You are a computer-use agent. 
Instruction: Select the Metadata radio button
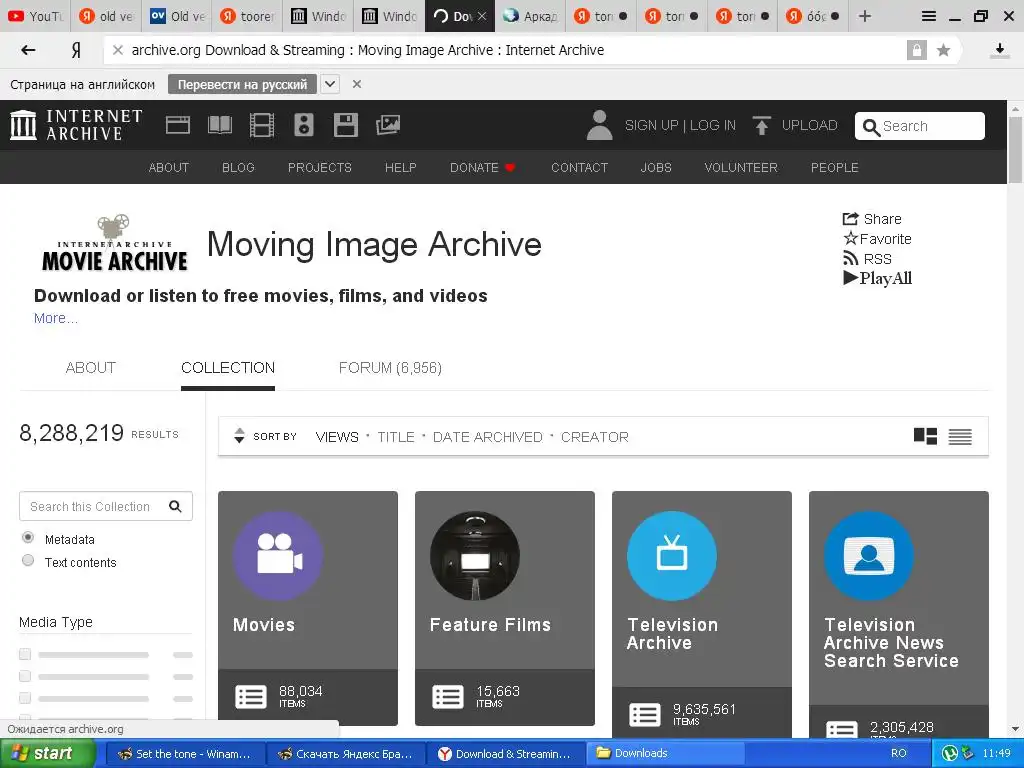coord(28,537)
